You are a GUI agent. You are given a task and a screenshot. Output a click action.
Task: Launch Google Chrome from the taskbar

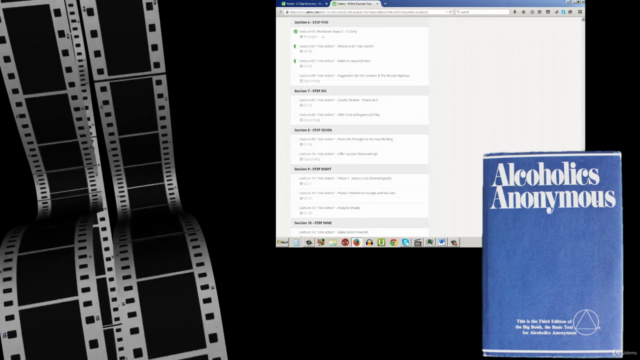point(393,242)
